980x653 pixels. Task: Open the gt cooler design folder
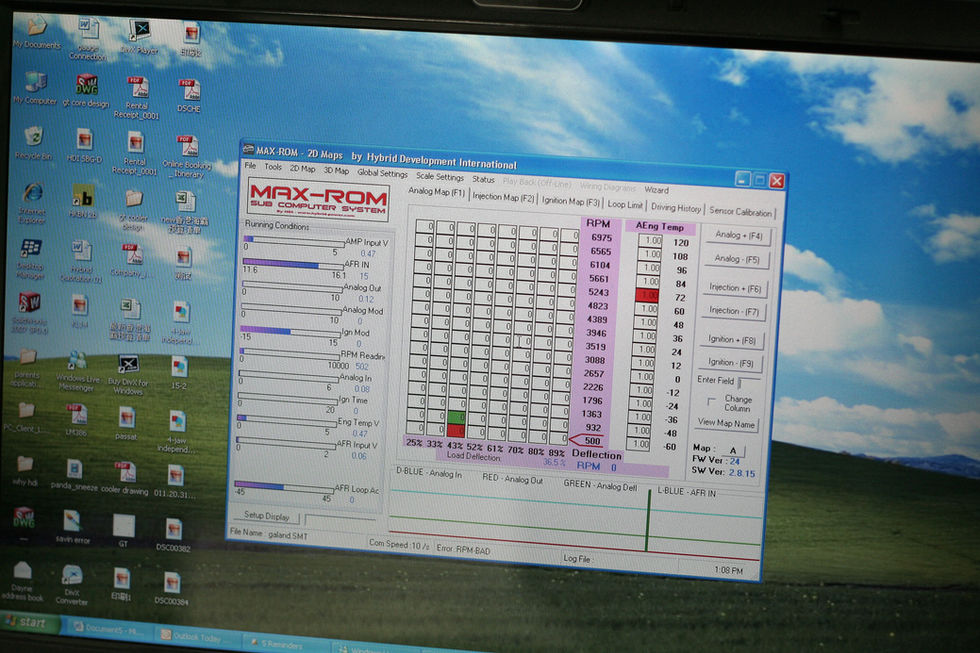click(132, 210)
